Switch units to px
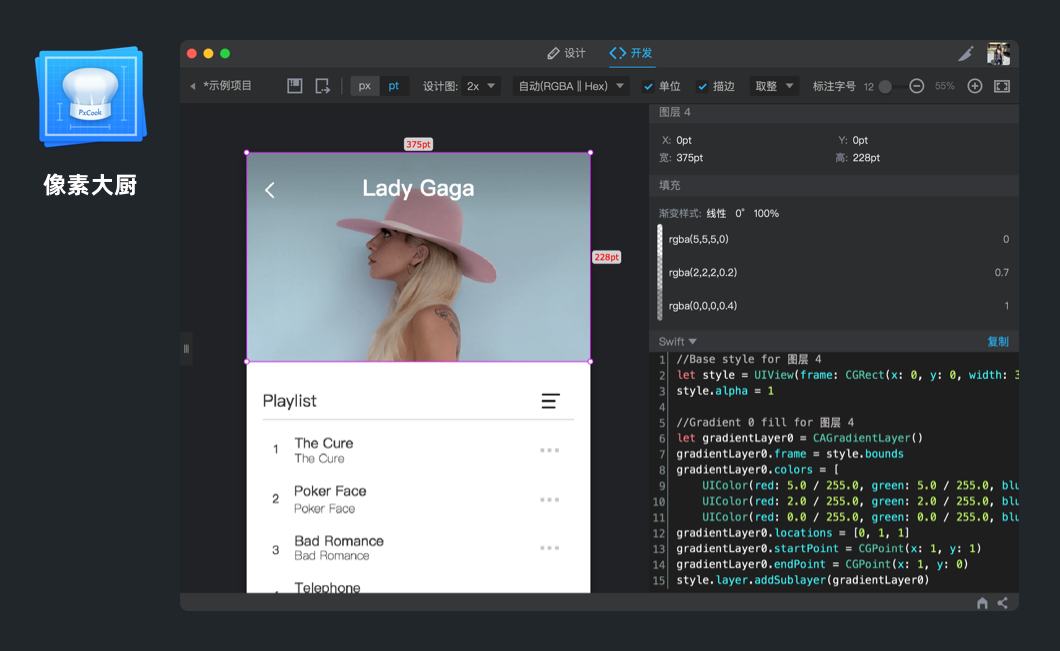 pos(365,86)
